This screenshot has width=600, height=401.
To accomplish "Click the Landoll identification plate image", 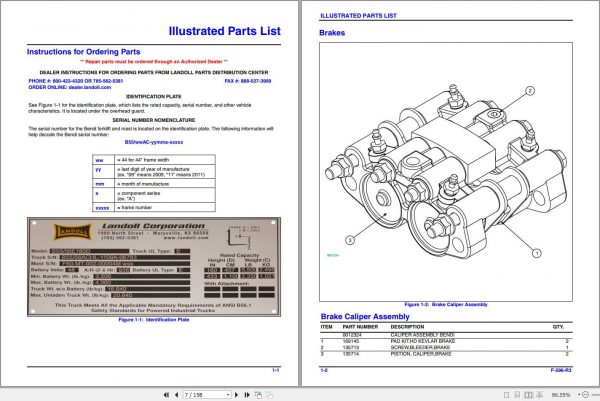I will [x=154, y=267].
